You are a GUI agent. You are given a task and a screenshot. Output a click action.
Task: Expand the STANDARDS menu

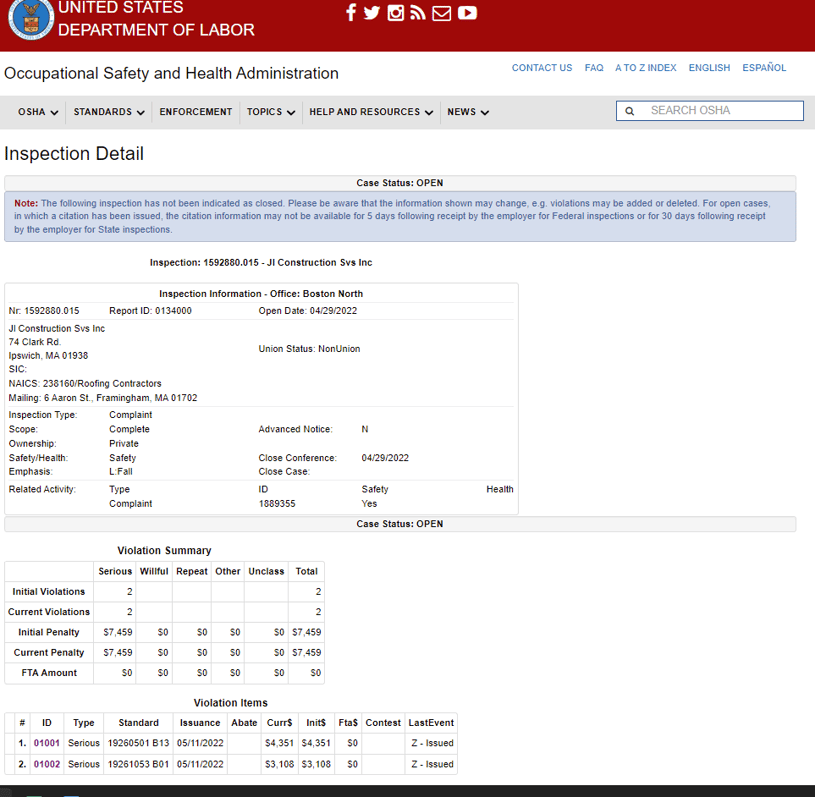pos(109,112)
